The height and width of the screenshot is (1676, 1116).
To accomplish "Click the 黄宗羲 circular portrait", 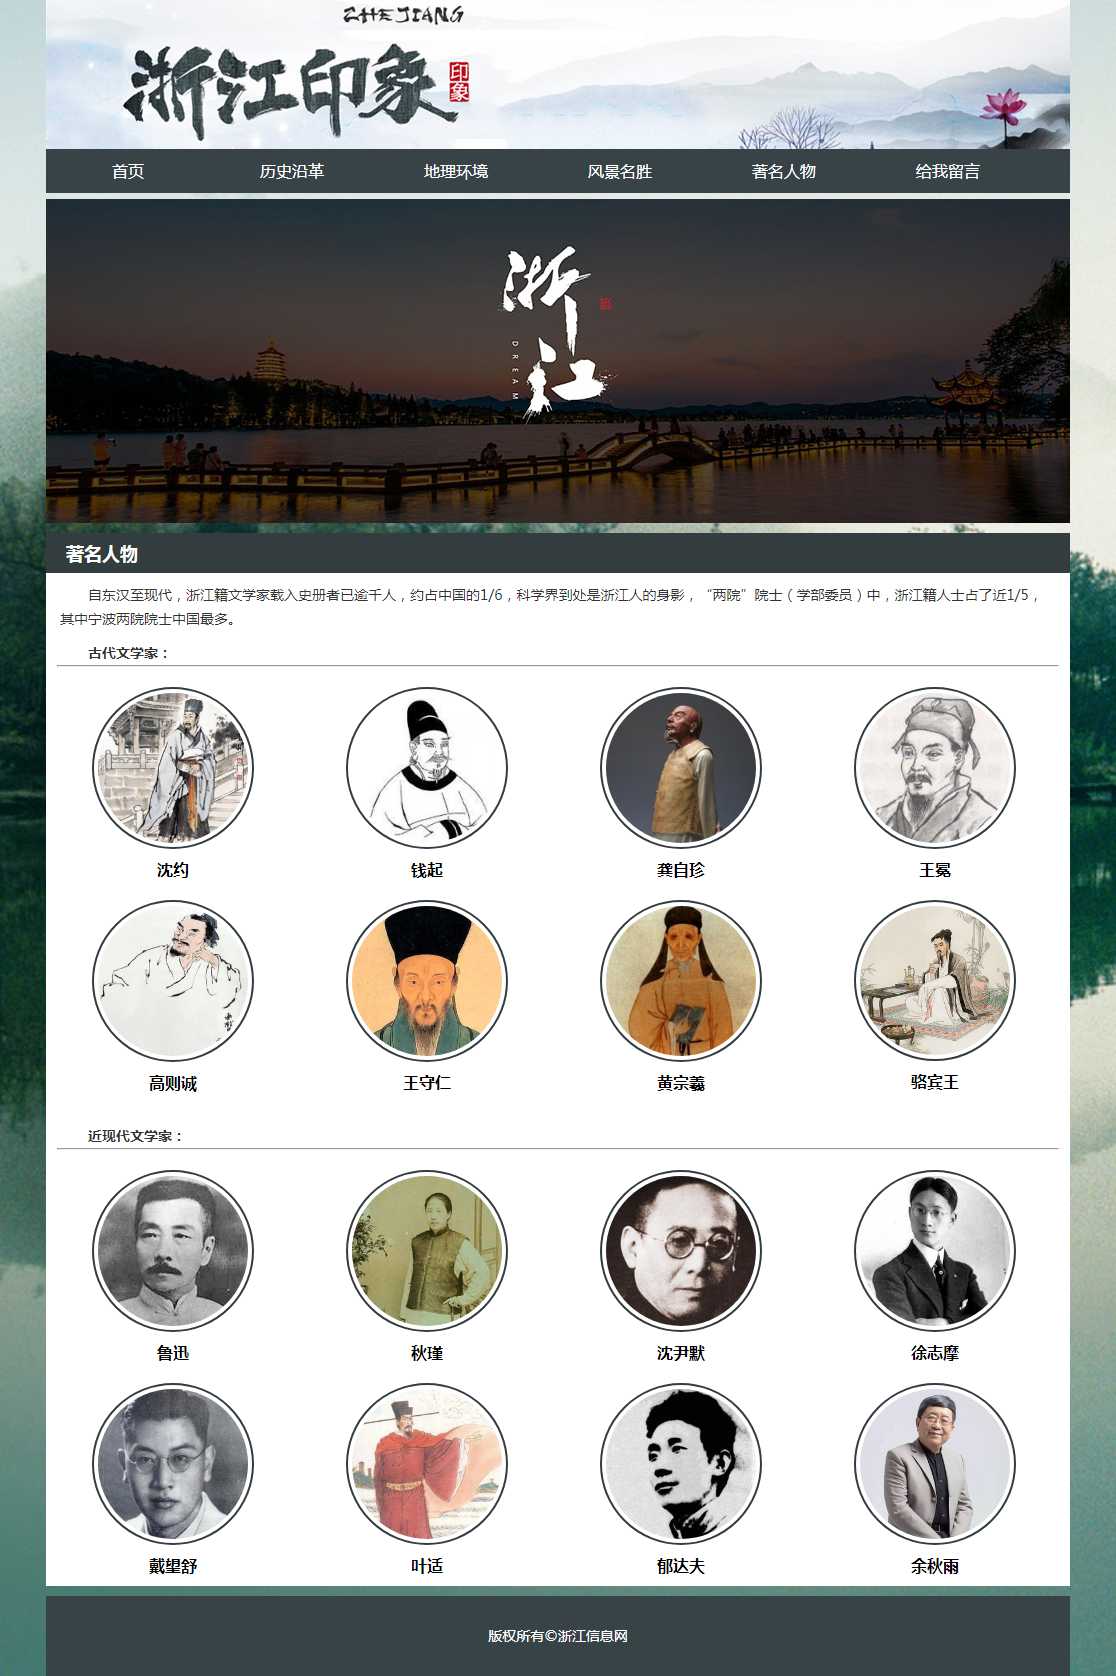I will pyautogui.click(x=681, y=981).
